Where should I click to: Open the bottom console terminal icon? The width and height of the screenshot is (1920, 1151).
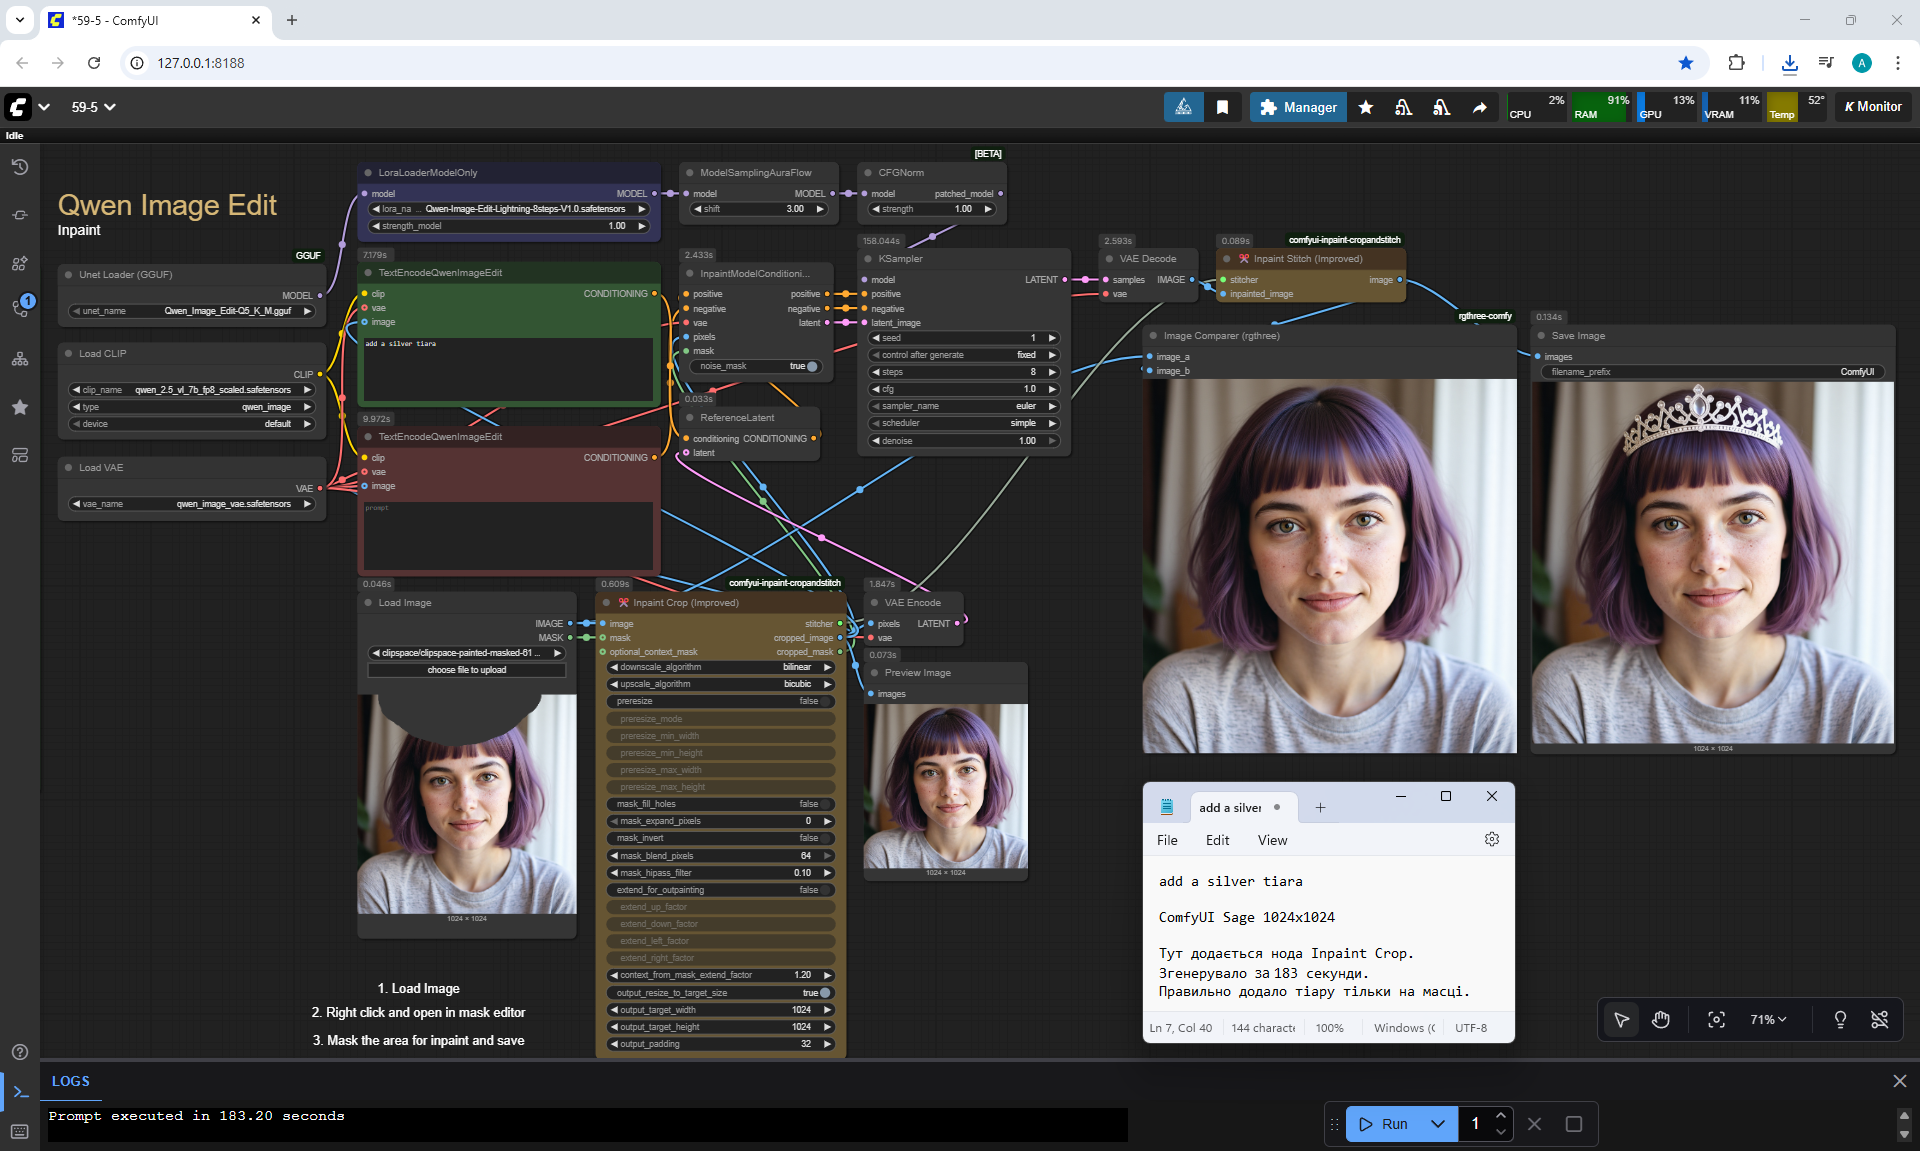point(20,1092)
